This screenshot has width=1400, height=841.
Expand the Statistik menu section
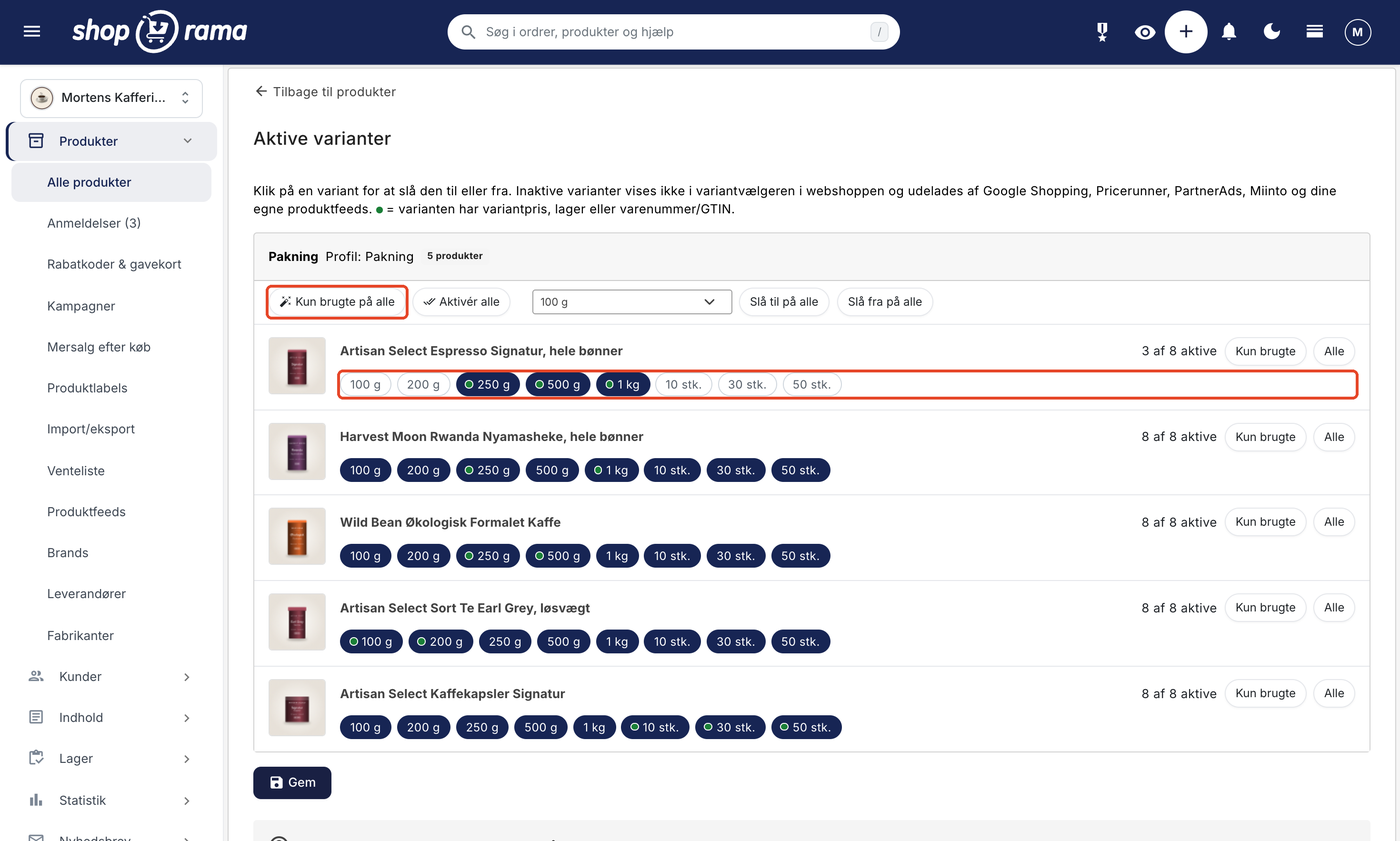point(187,800)
